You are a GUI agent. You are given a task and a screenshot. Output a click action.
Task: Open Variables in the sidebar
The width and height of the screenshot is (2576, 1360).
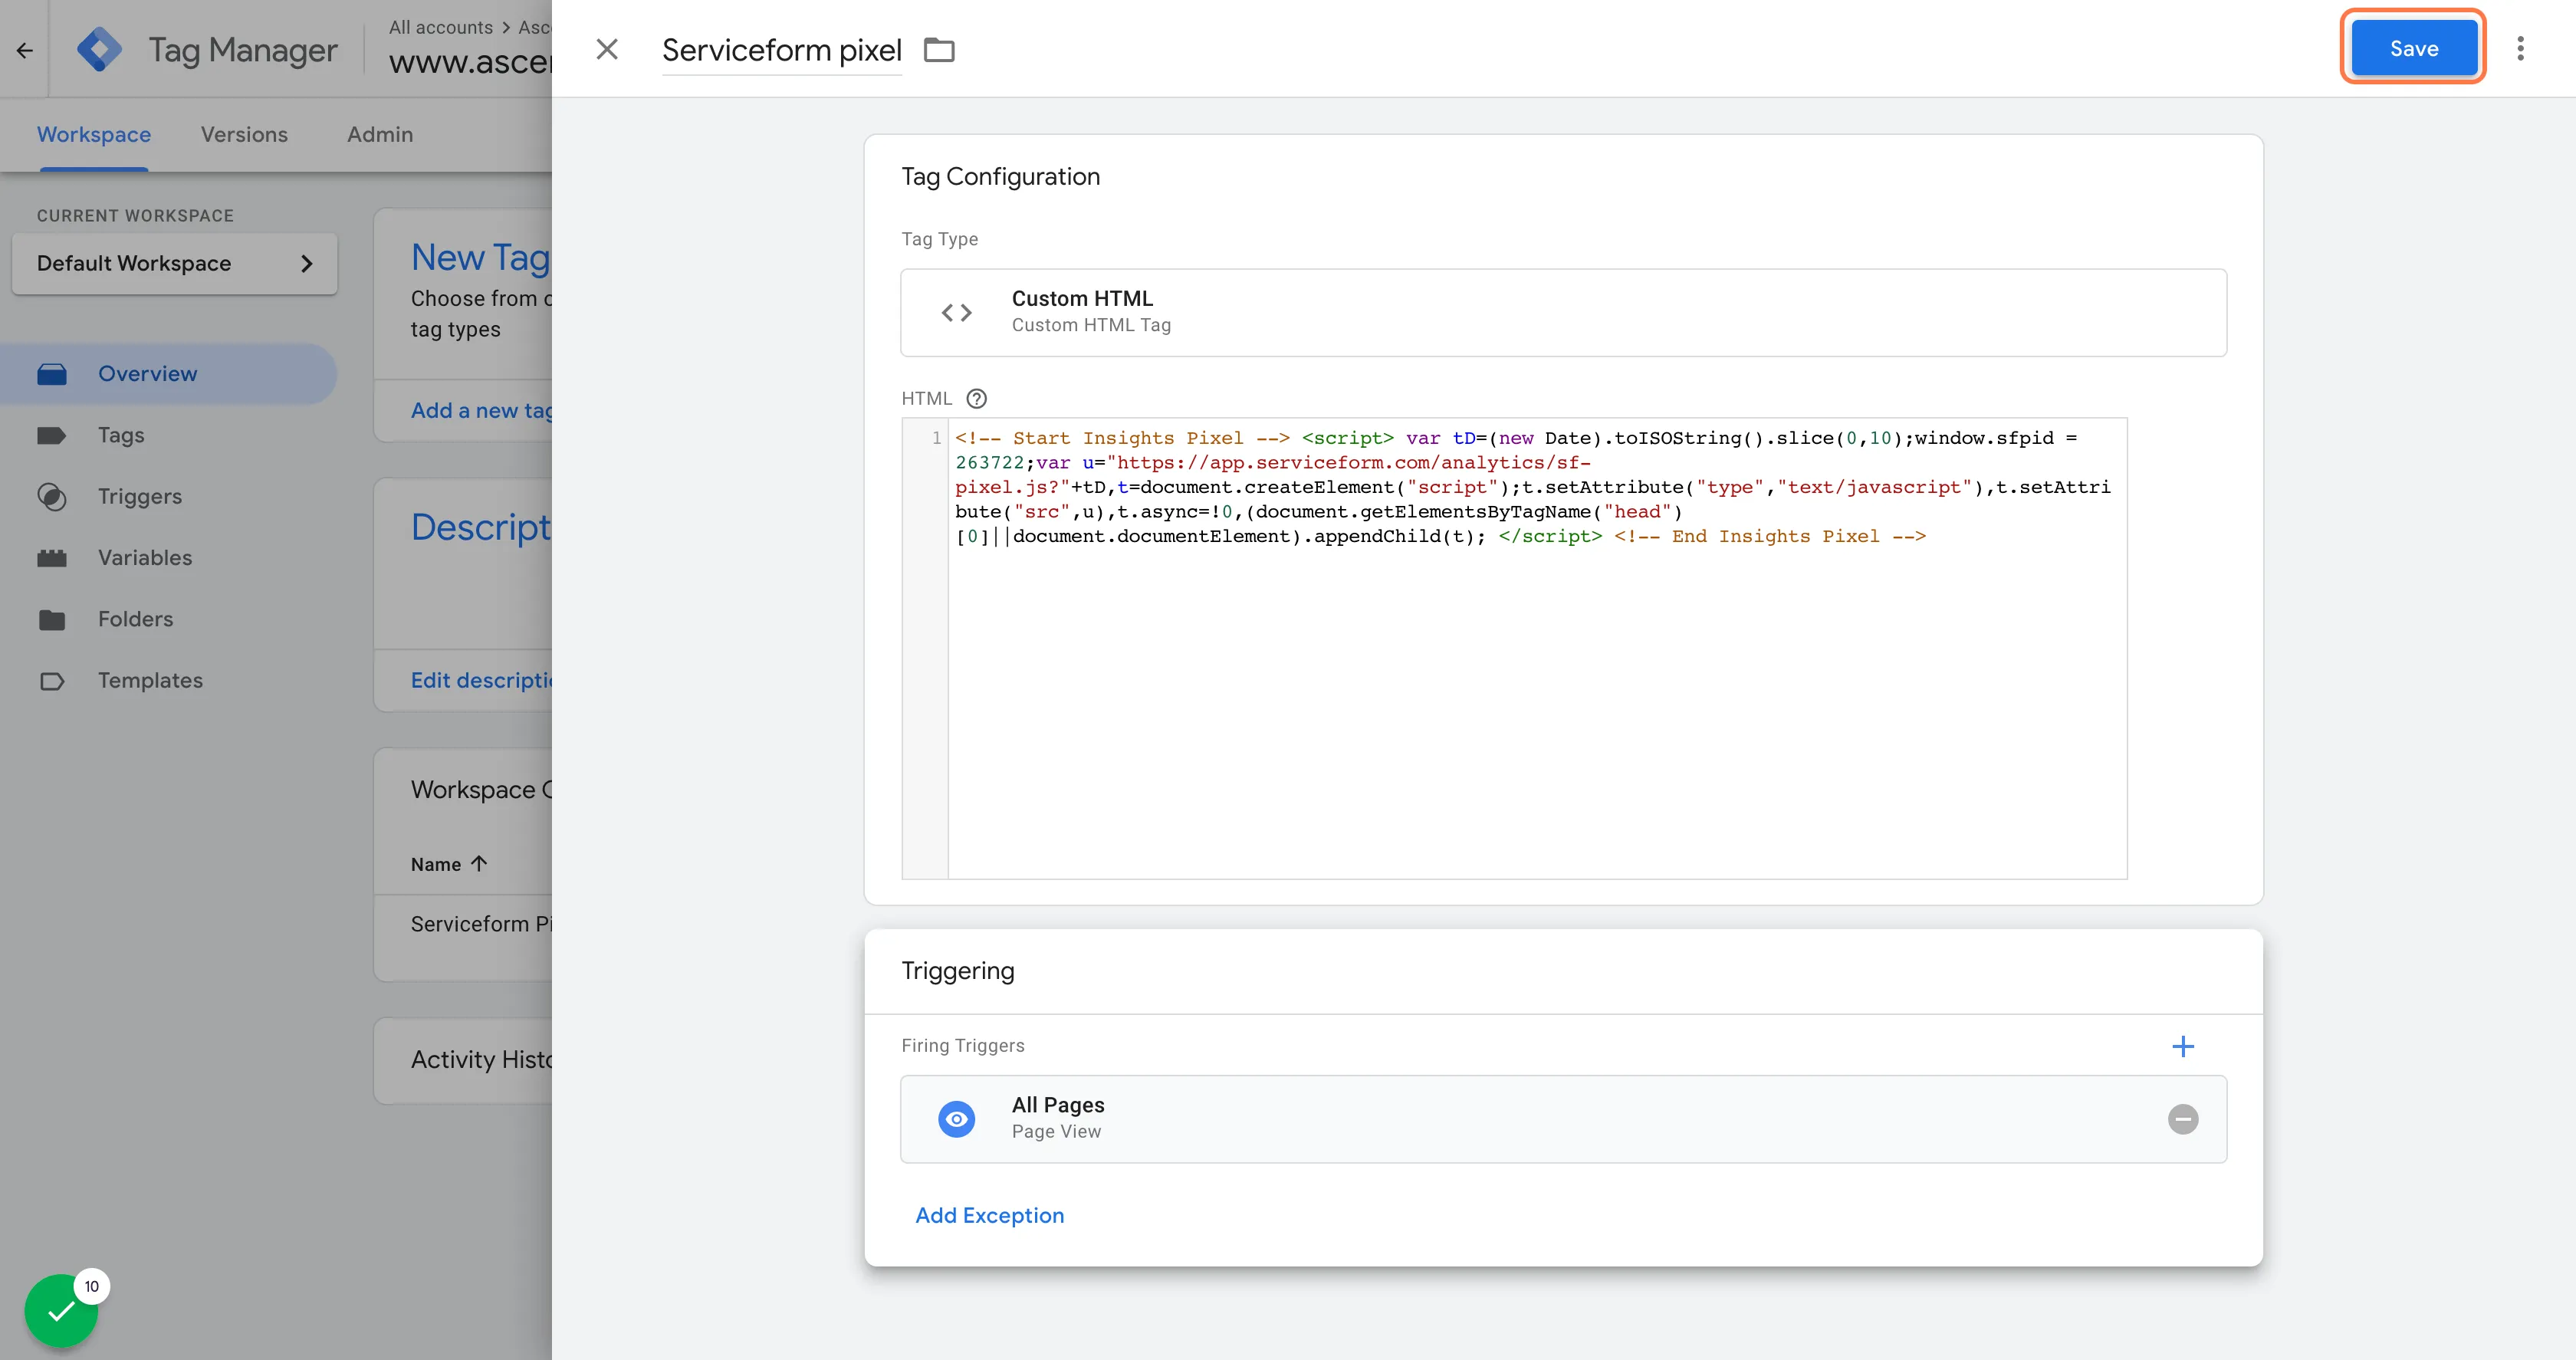[168, 557]
